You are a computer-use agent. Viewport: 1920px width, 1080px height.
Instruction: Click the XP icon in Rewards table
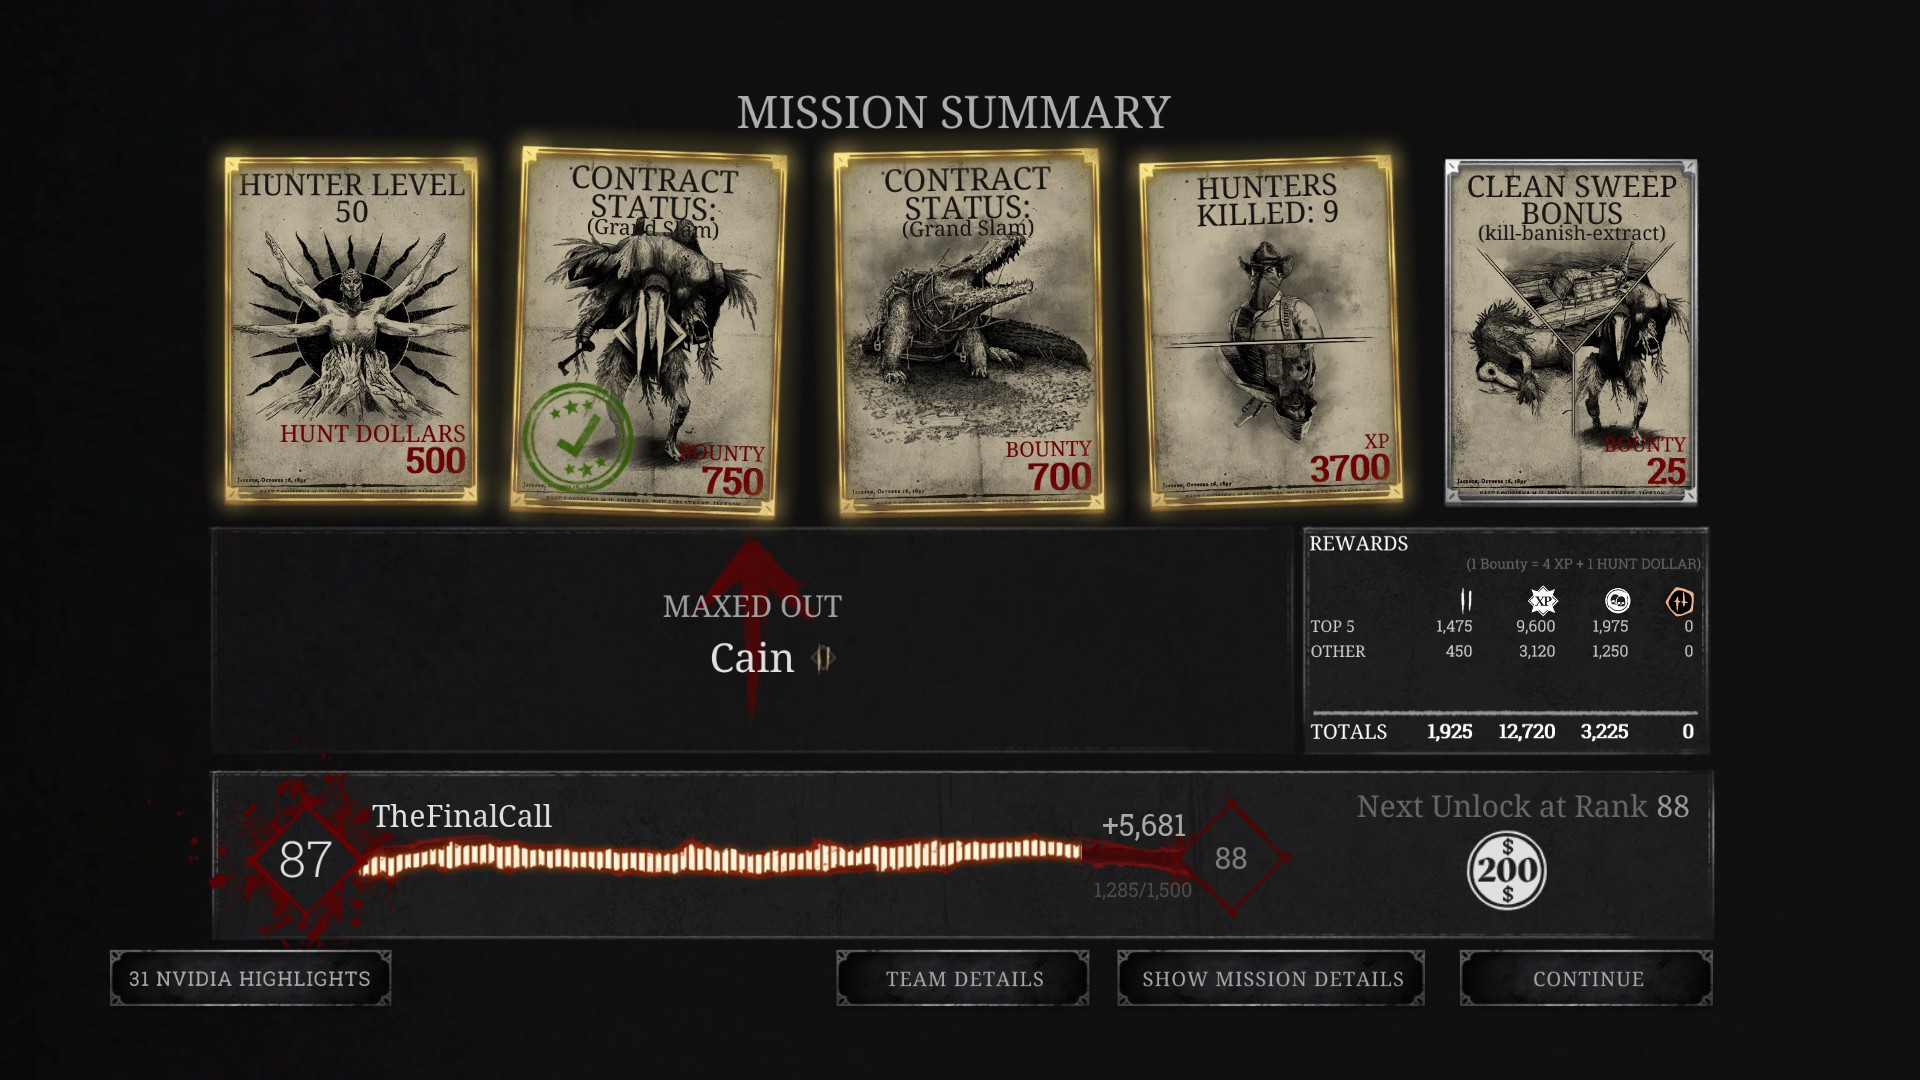pos(1543,601)
